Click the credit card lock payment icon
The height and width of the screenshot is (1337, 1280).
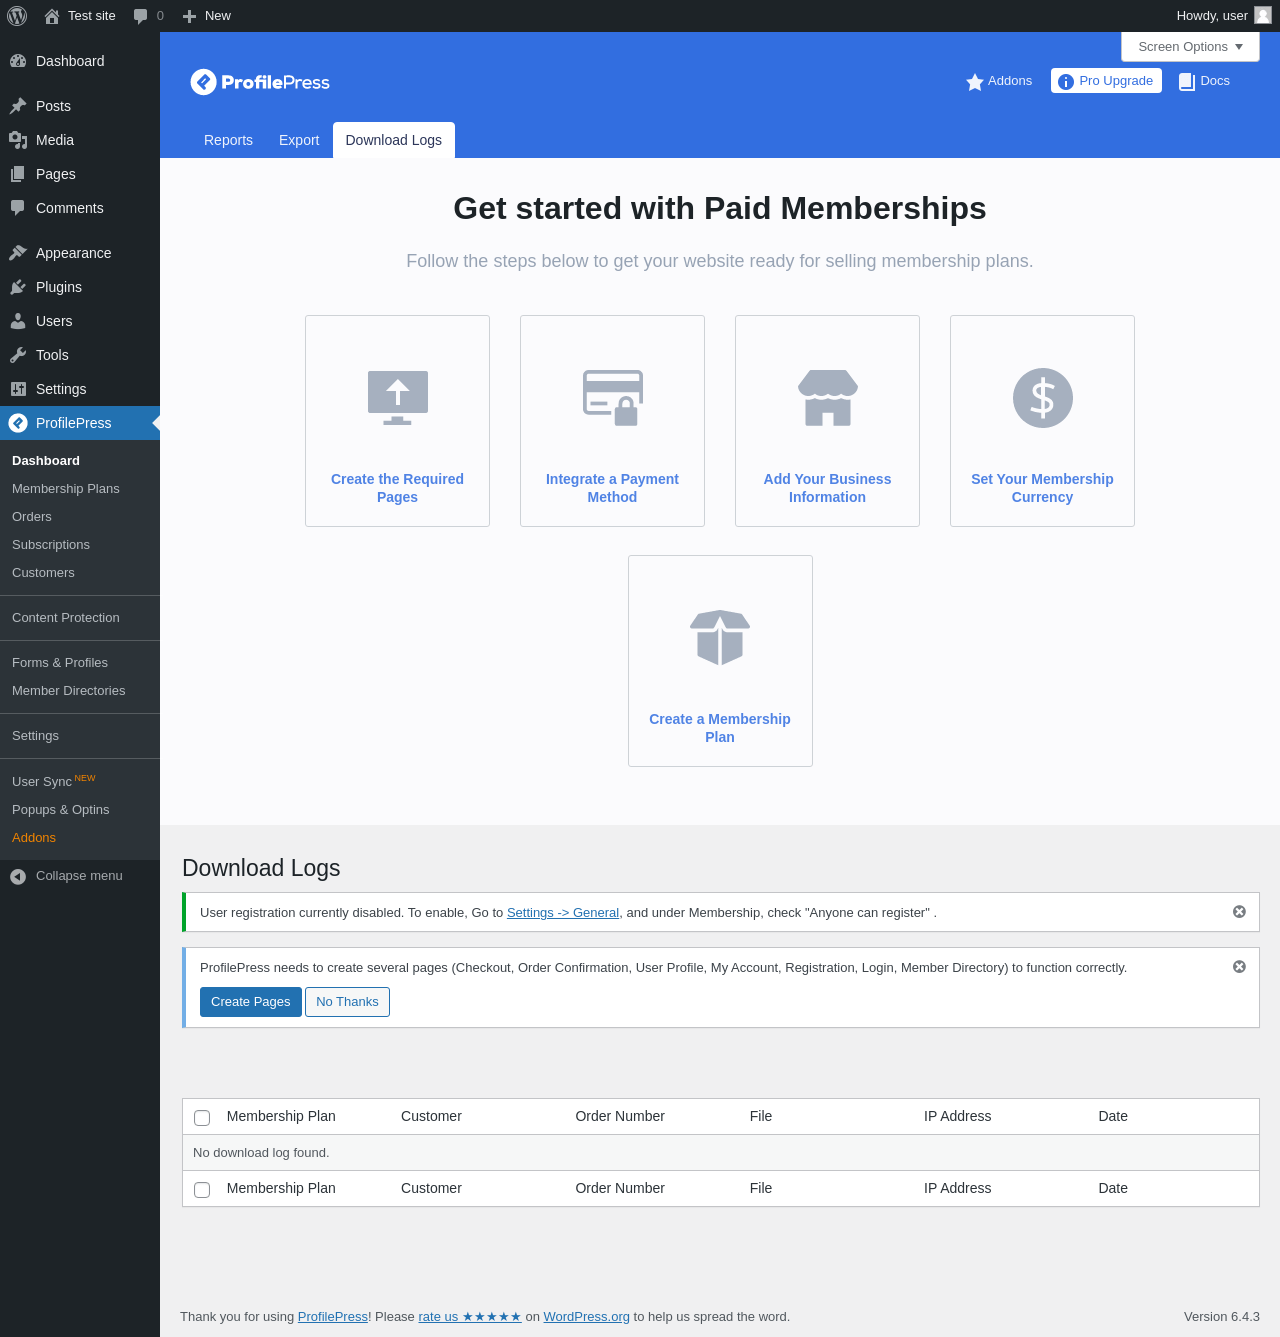[613, 398]
